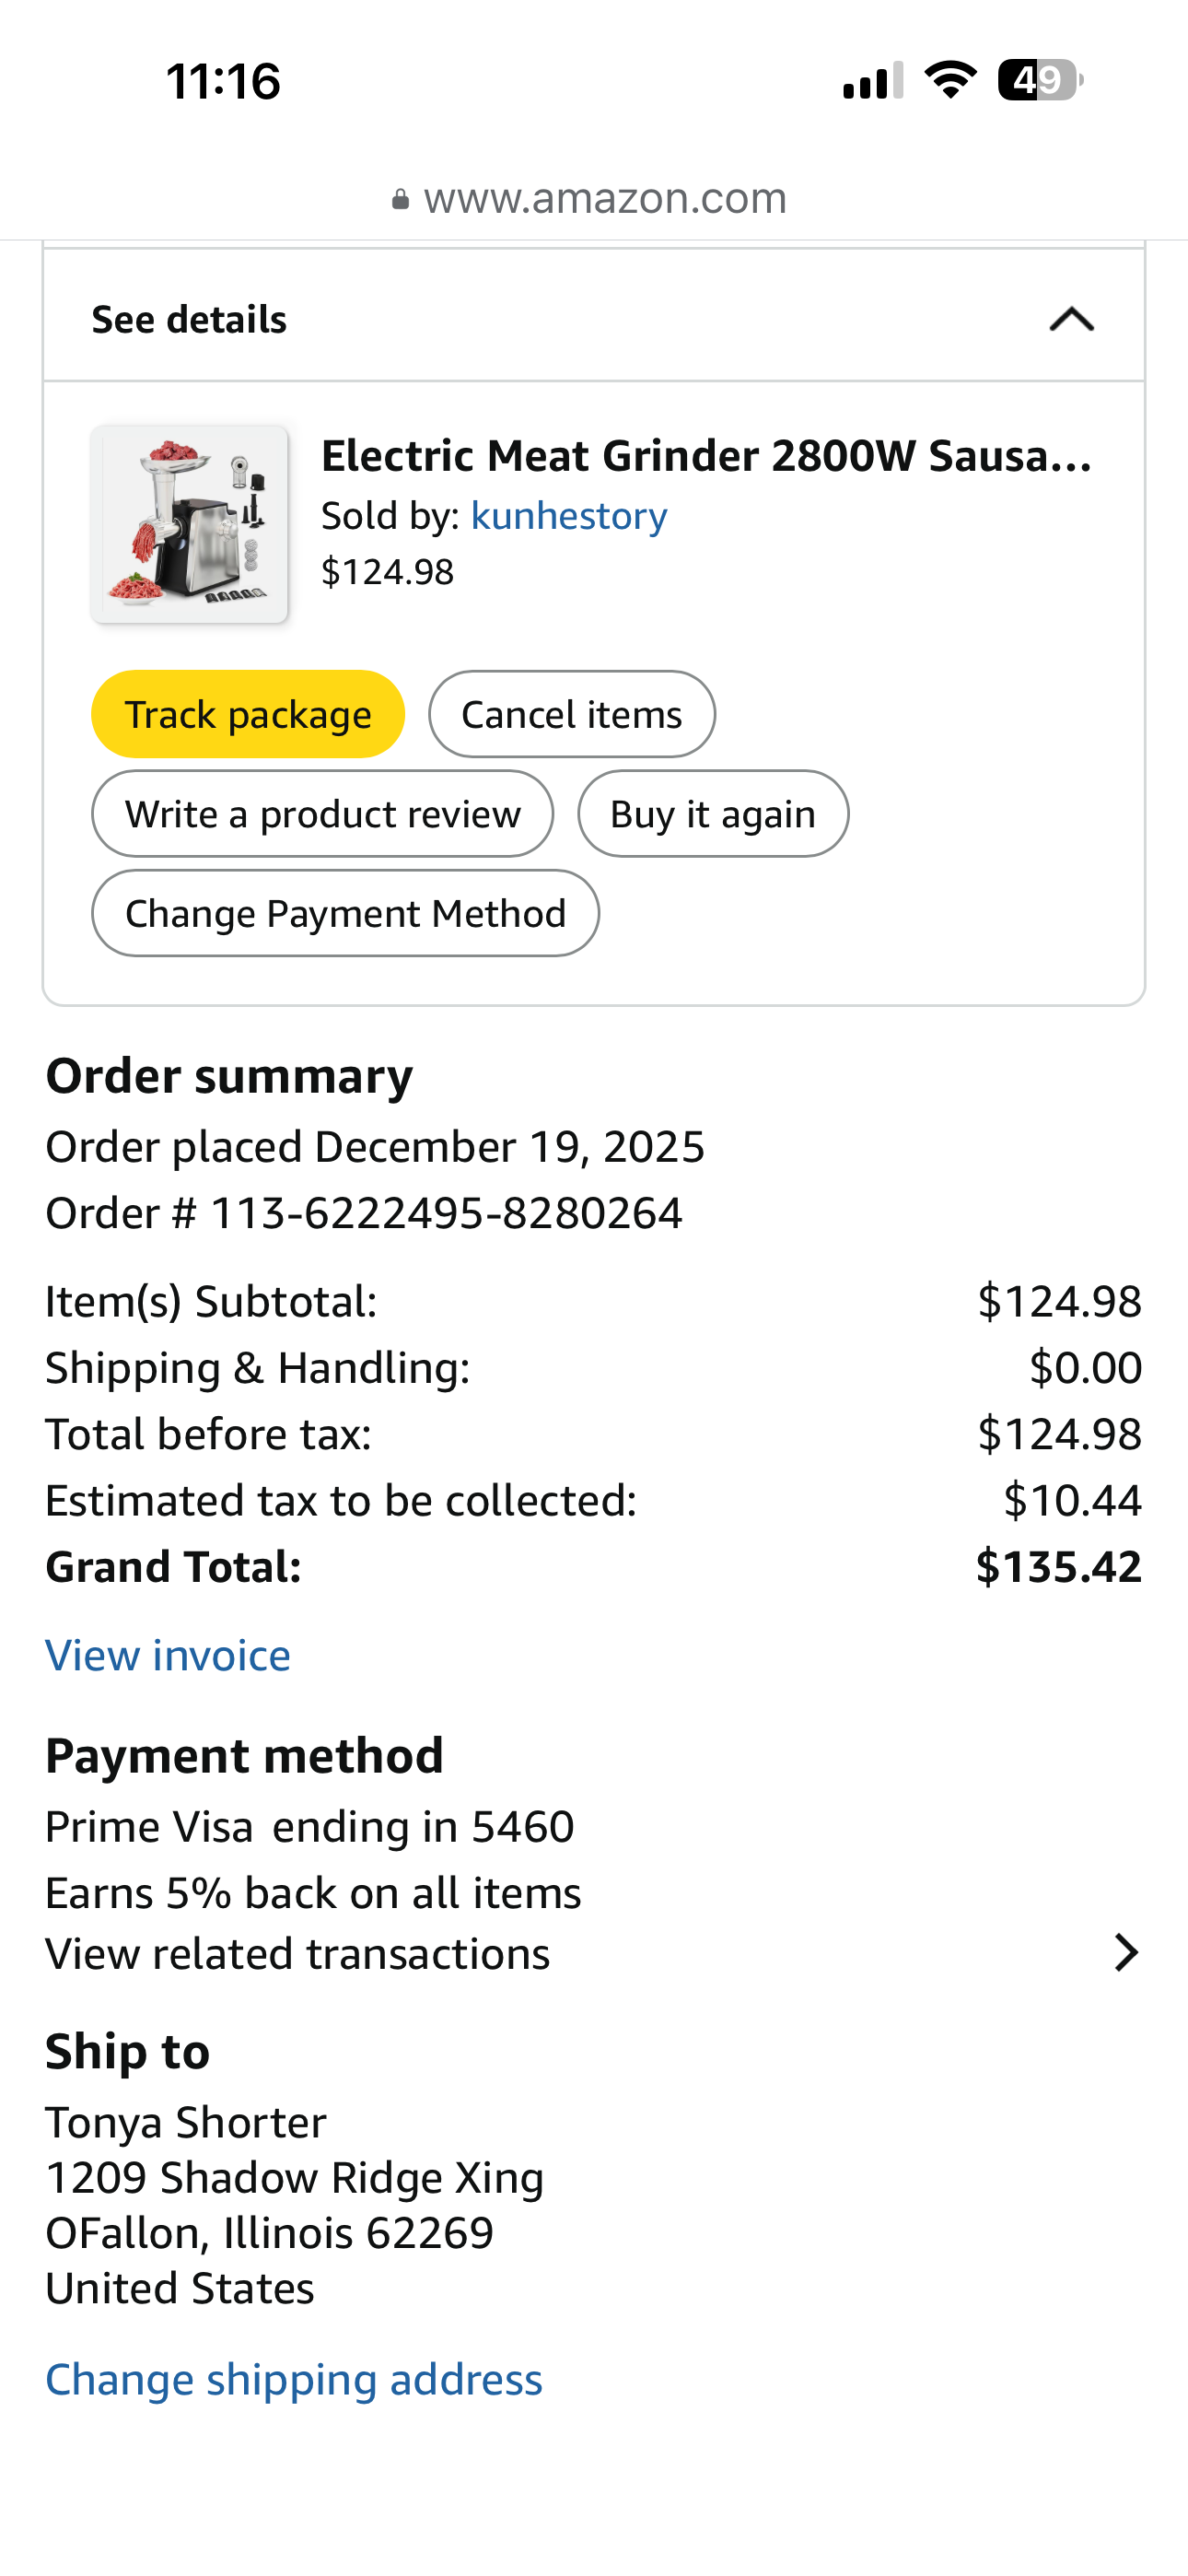Tap Write a product review

tap(322, 814)
